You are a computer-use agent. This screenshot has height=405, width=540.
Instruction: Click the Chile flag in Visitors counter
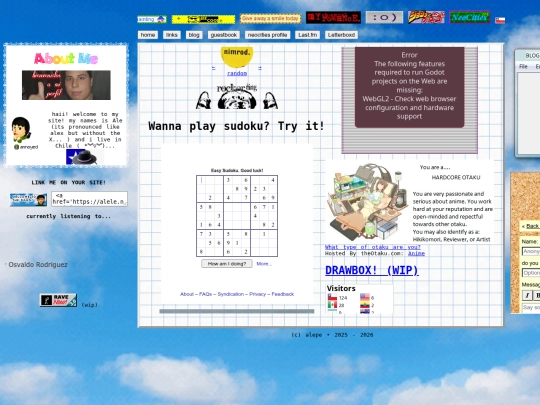pyautogui.click(x=332, y=297)
